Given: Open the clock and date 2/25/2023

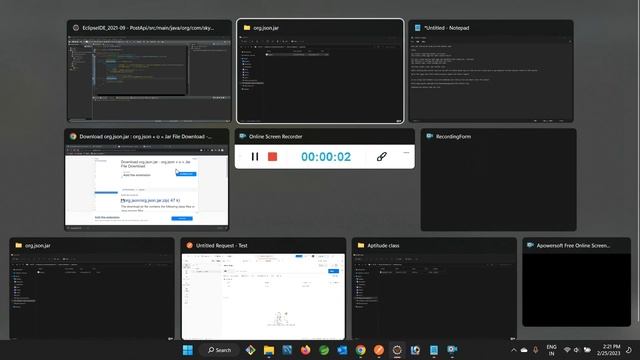Looking at the screenshot, I should pos(608,350).
